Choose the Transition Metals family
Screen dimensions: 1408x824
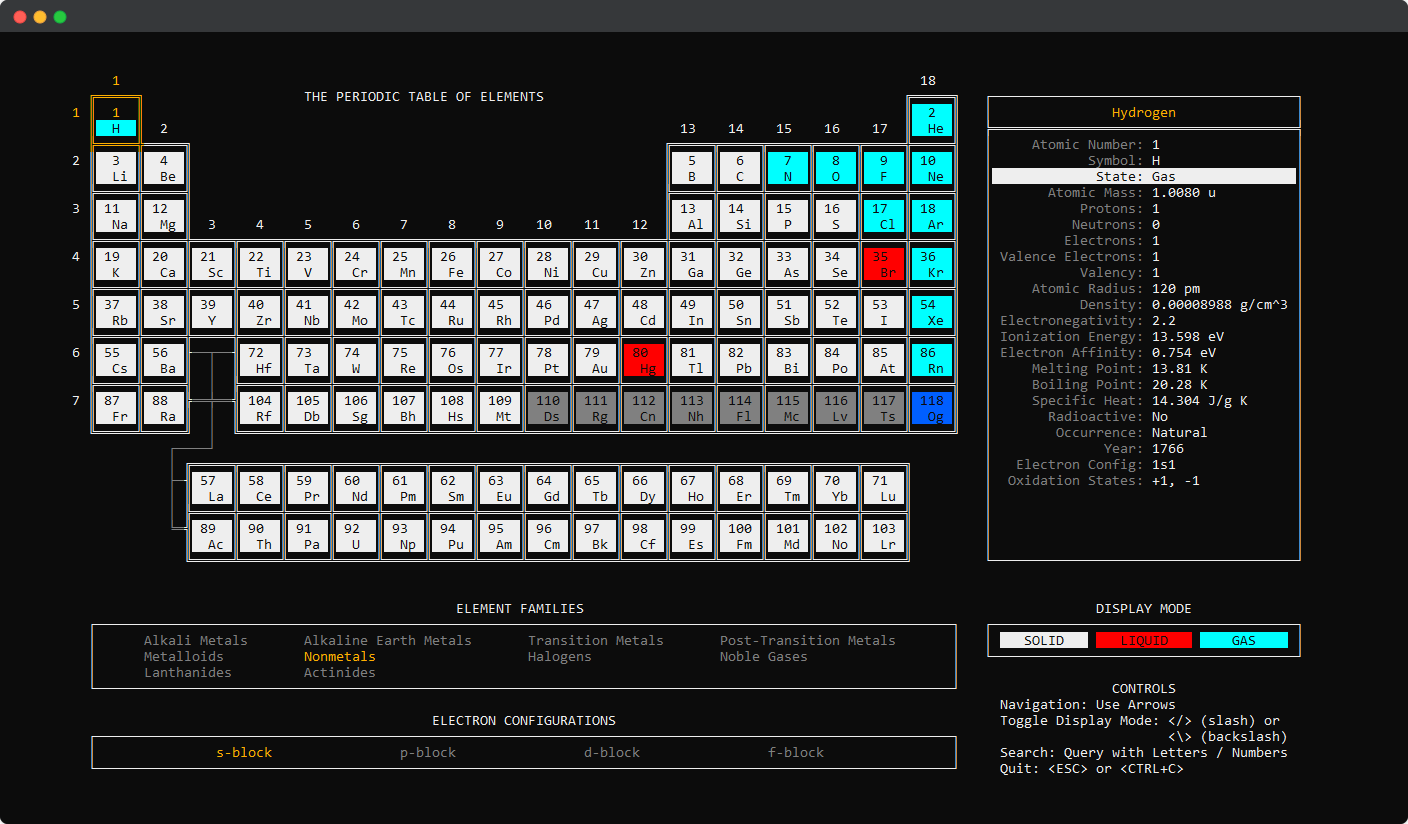click(x=596, y=641)
